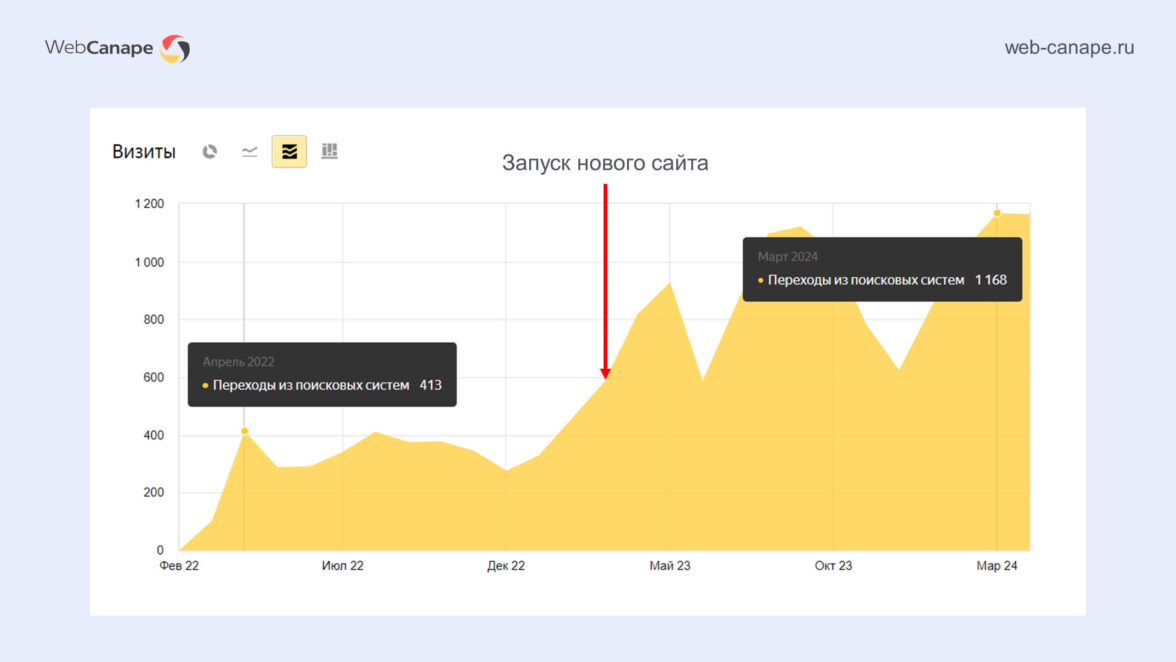
Task: Click the tooltip value '413'
Action: [430, 385]
